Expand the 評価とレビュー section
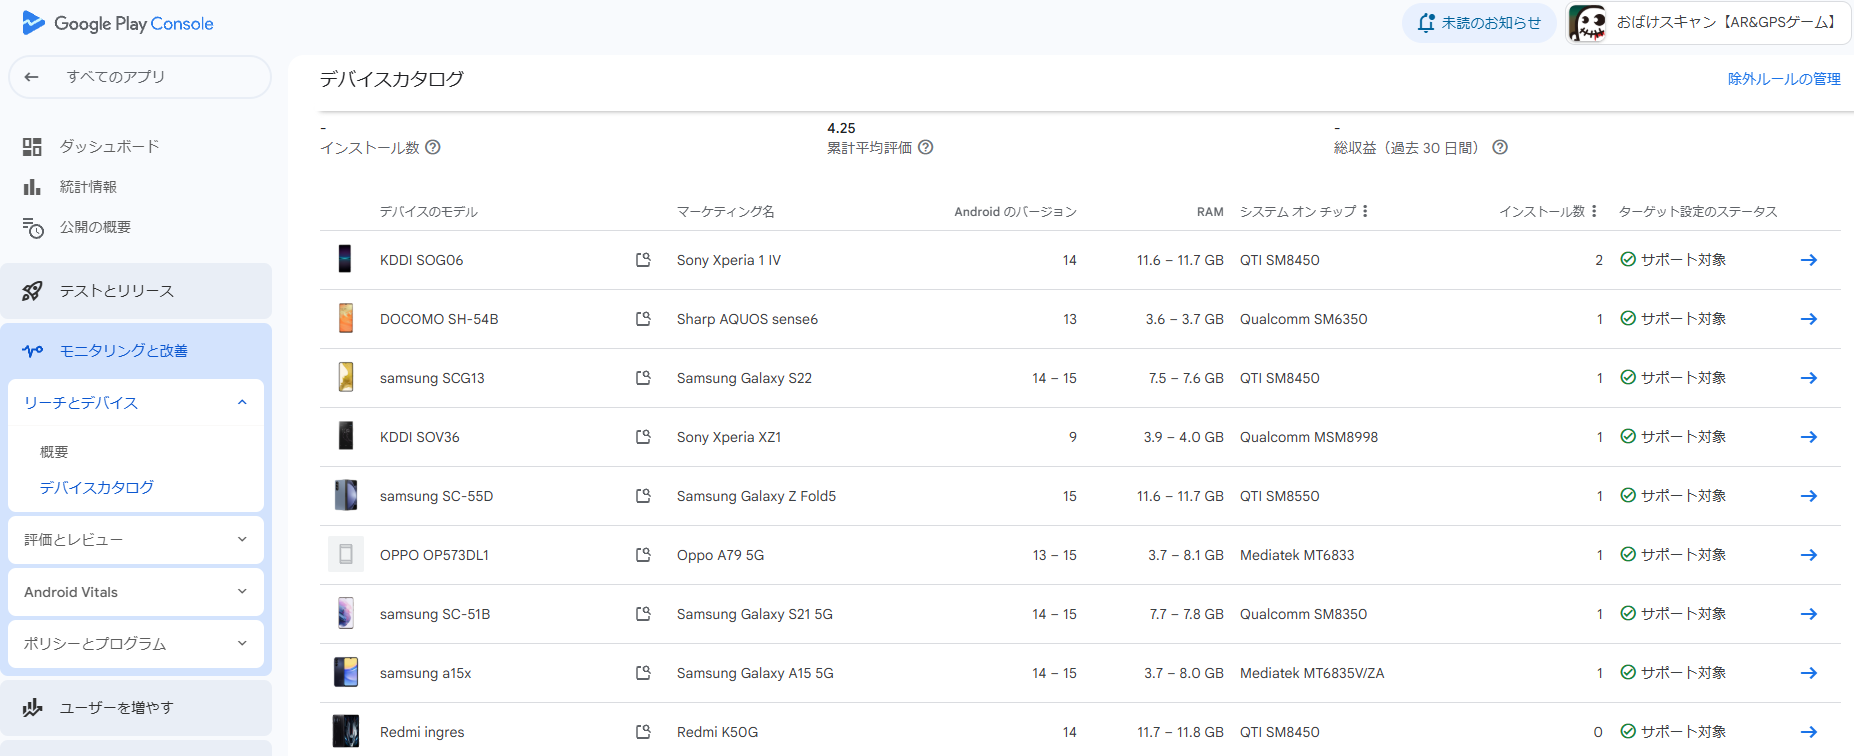 pos(242,539)
